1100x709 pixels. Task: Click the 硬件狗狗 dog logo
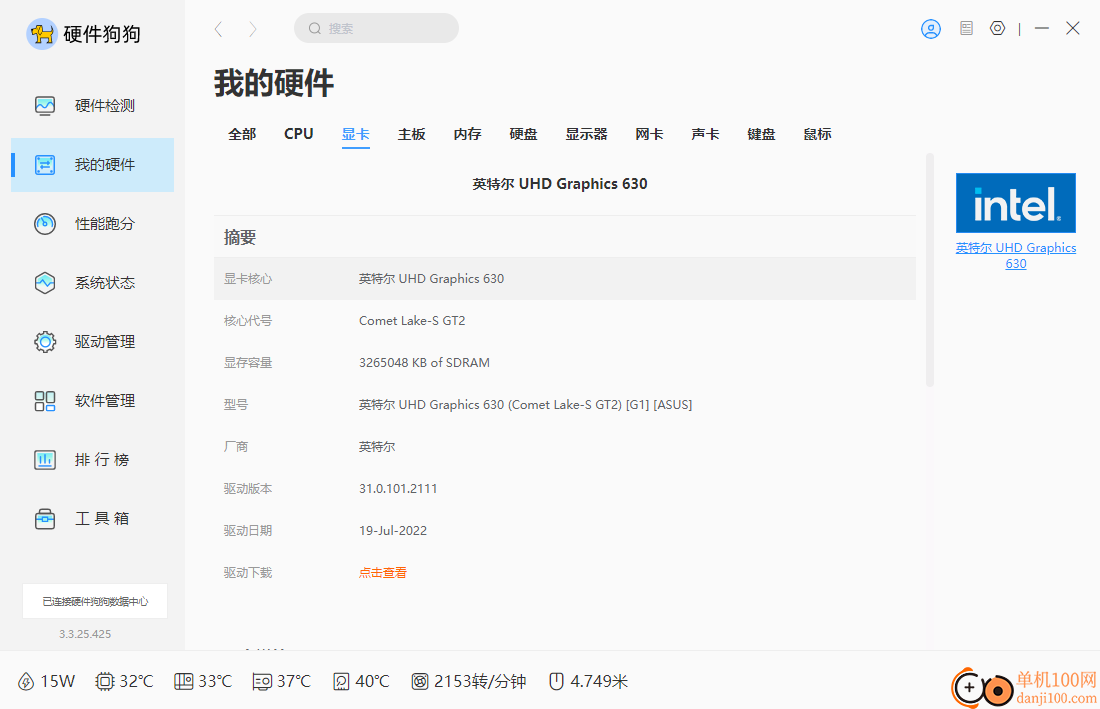[x=41, y=34]
